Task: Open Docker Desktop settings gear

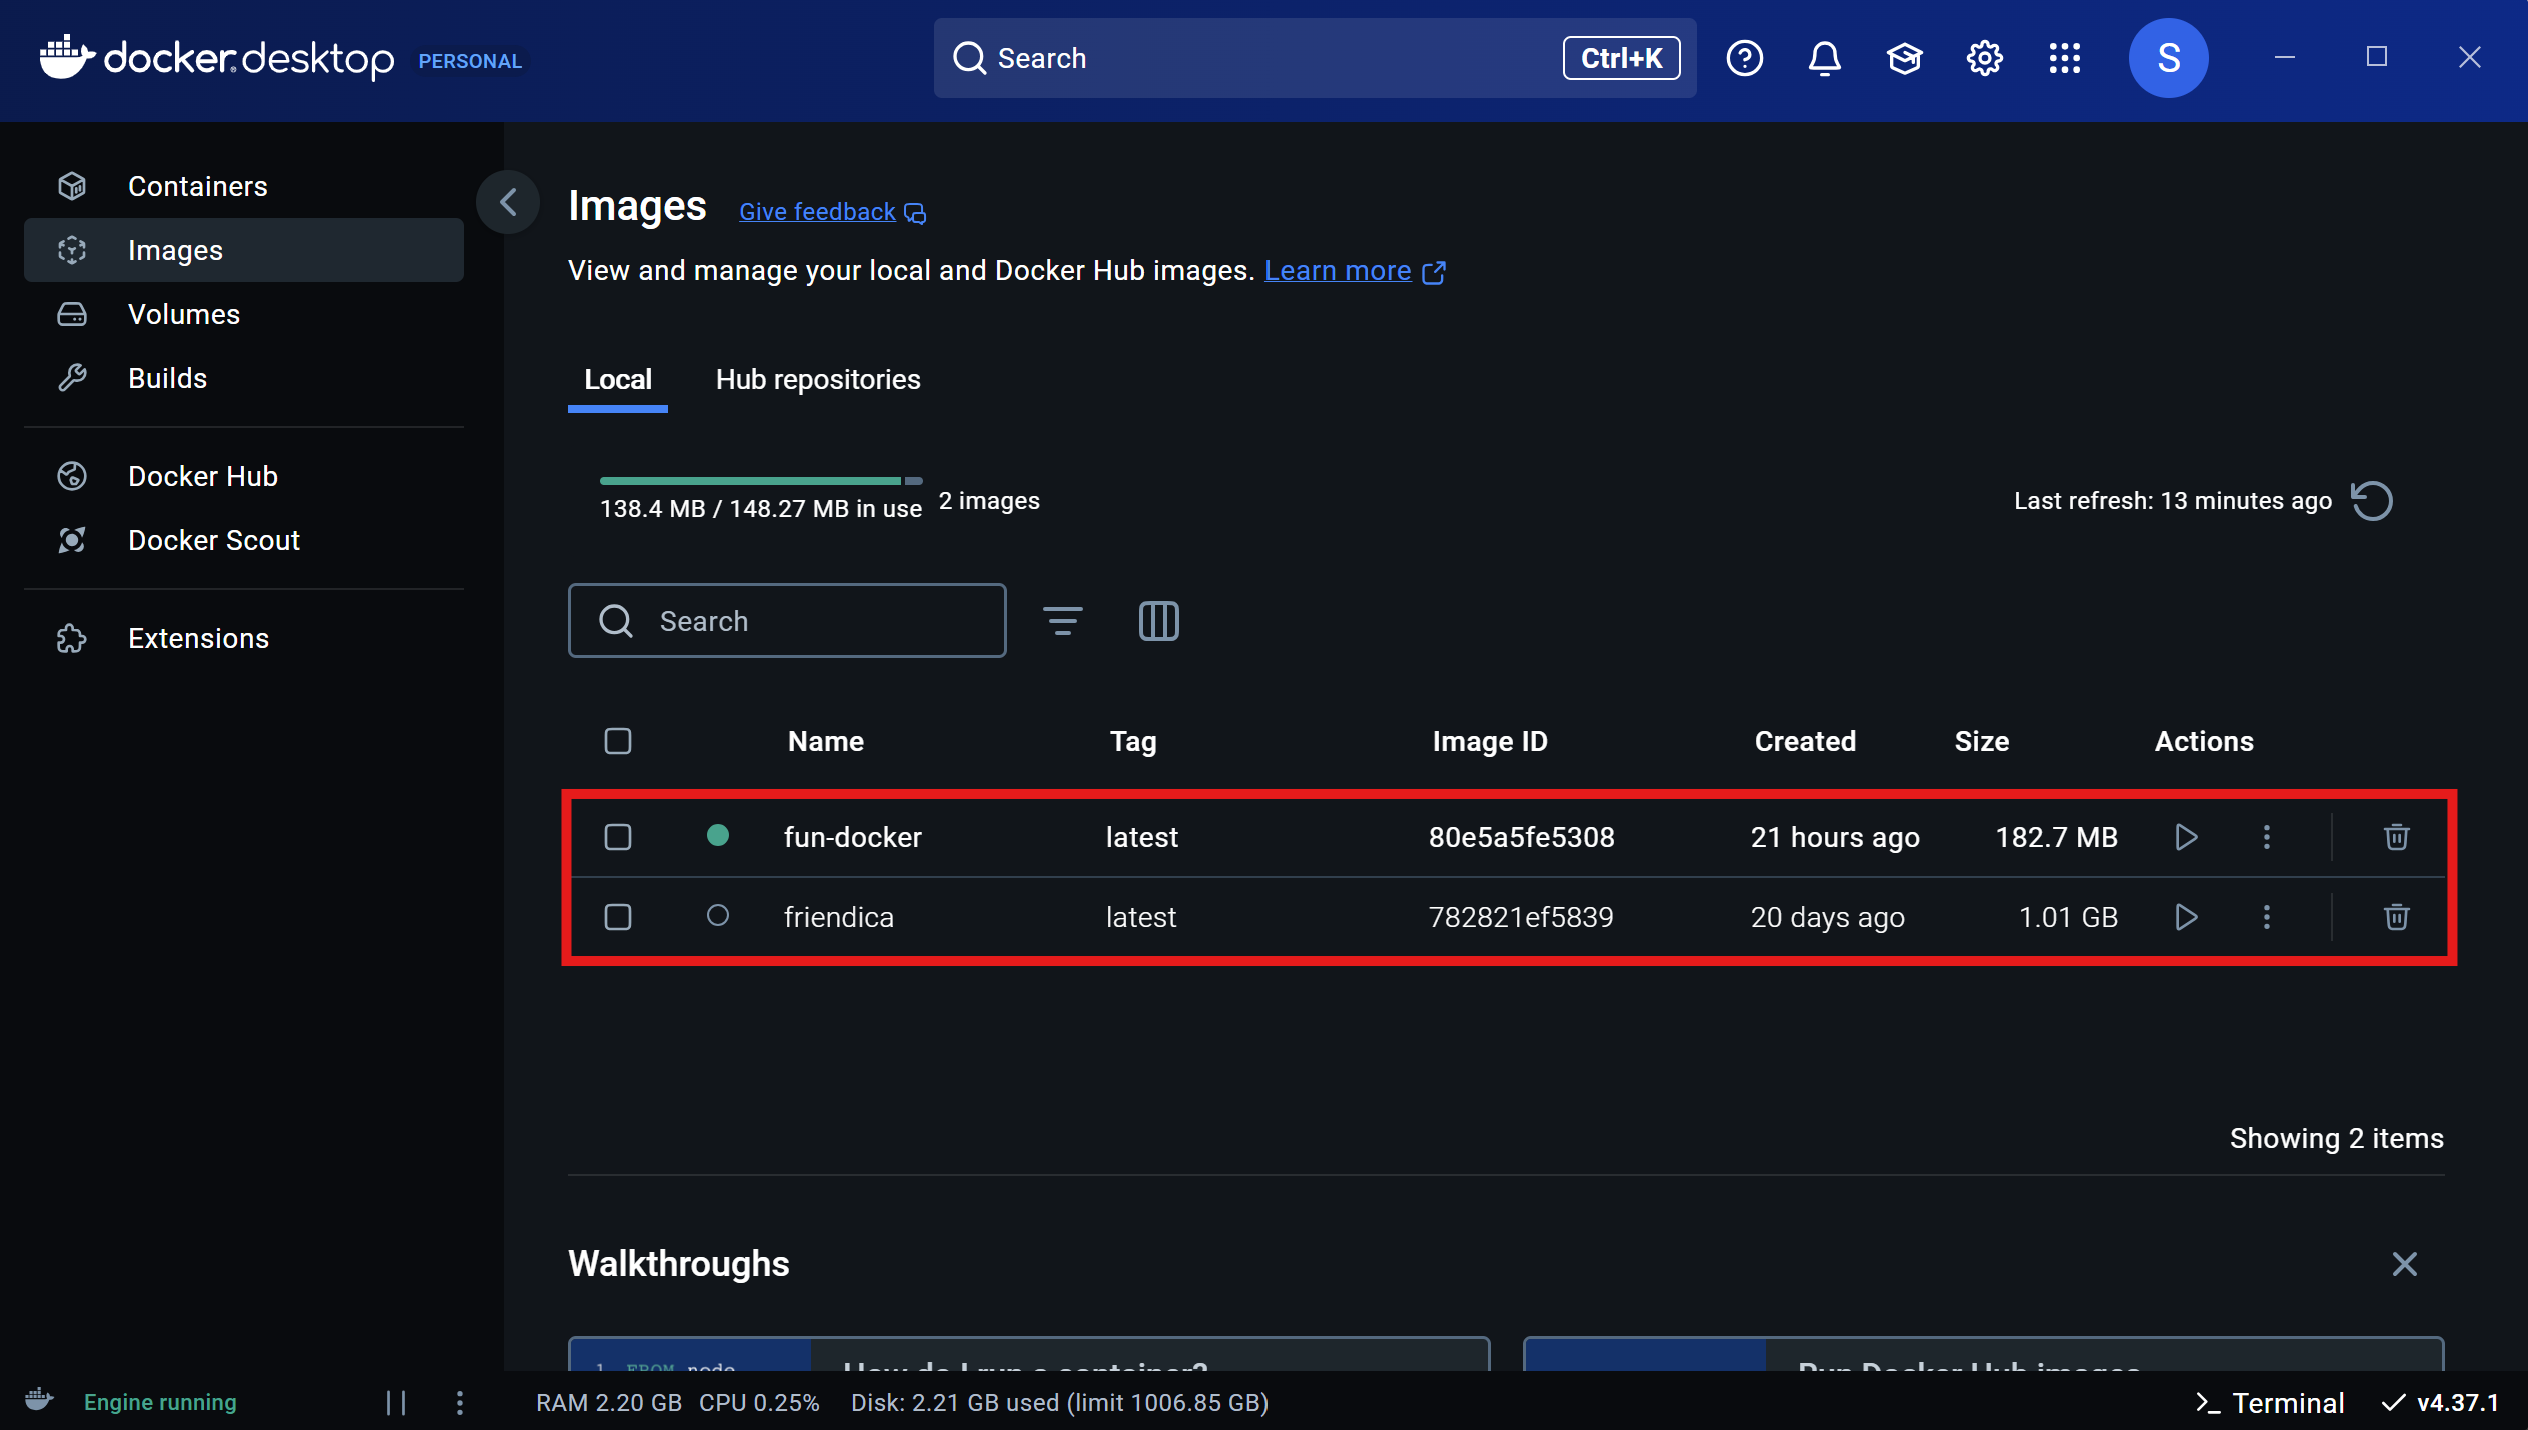Action: (1984, 58)
